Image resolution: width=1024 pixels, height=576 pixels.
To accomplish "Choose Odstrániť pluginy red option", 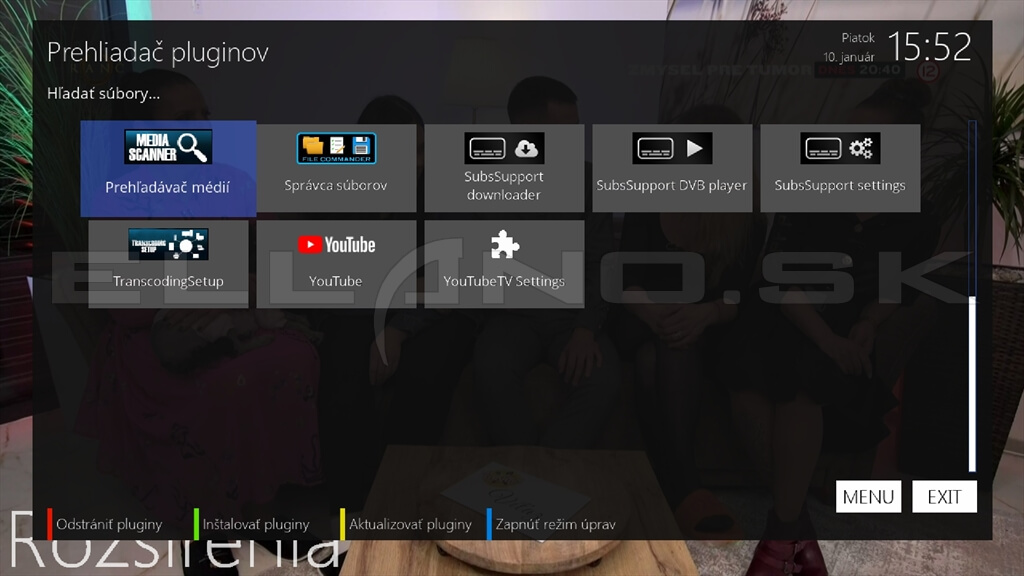I will (109, 524).
